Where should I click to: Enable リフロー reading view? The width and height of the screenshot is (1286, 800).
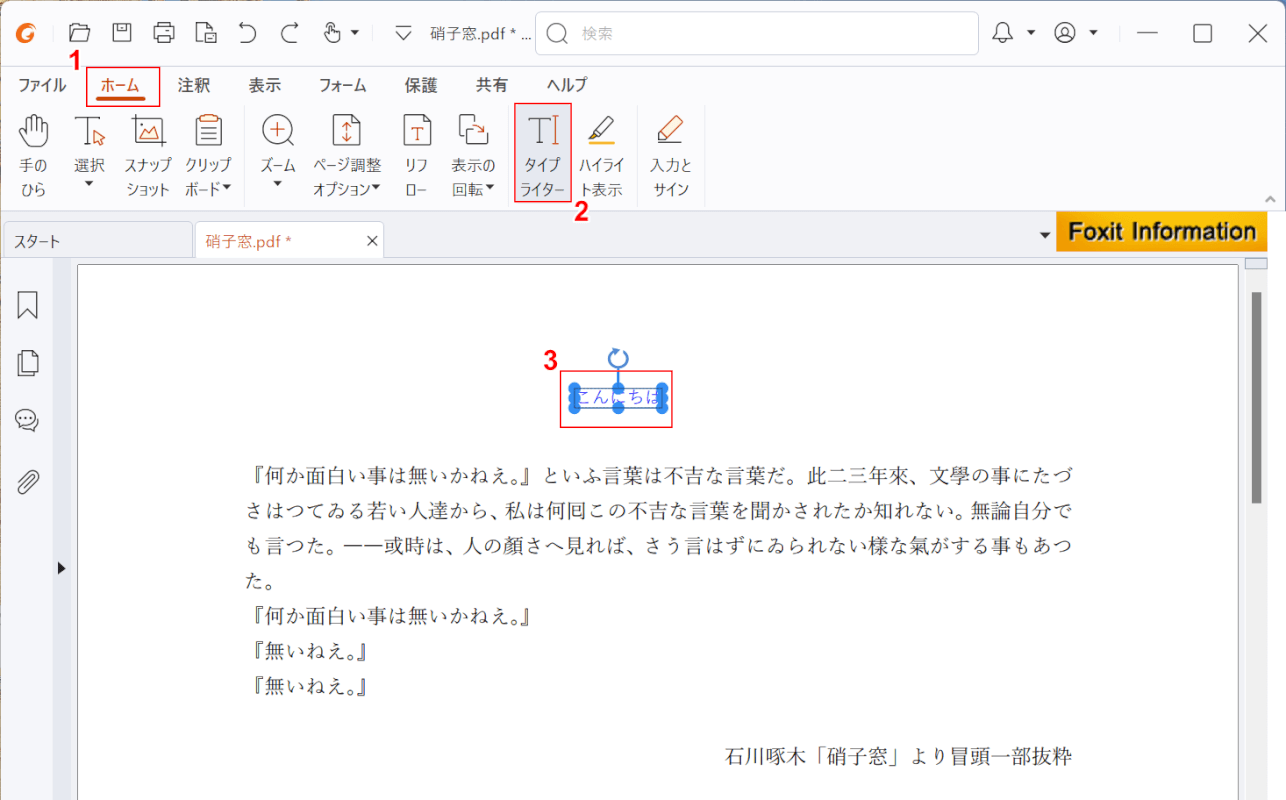pyautogui.click(x=417, y=155)
